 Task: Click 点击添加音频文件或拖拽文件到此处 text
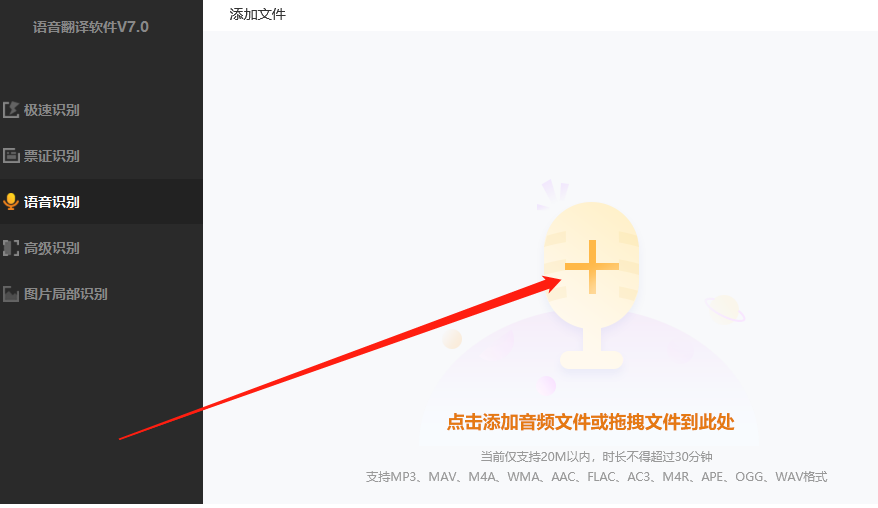590,422
